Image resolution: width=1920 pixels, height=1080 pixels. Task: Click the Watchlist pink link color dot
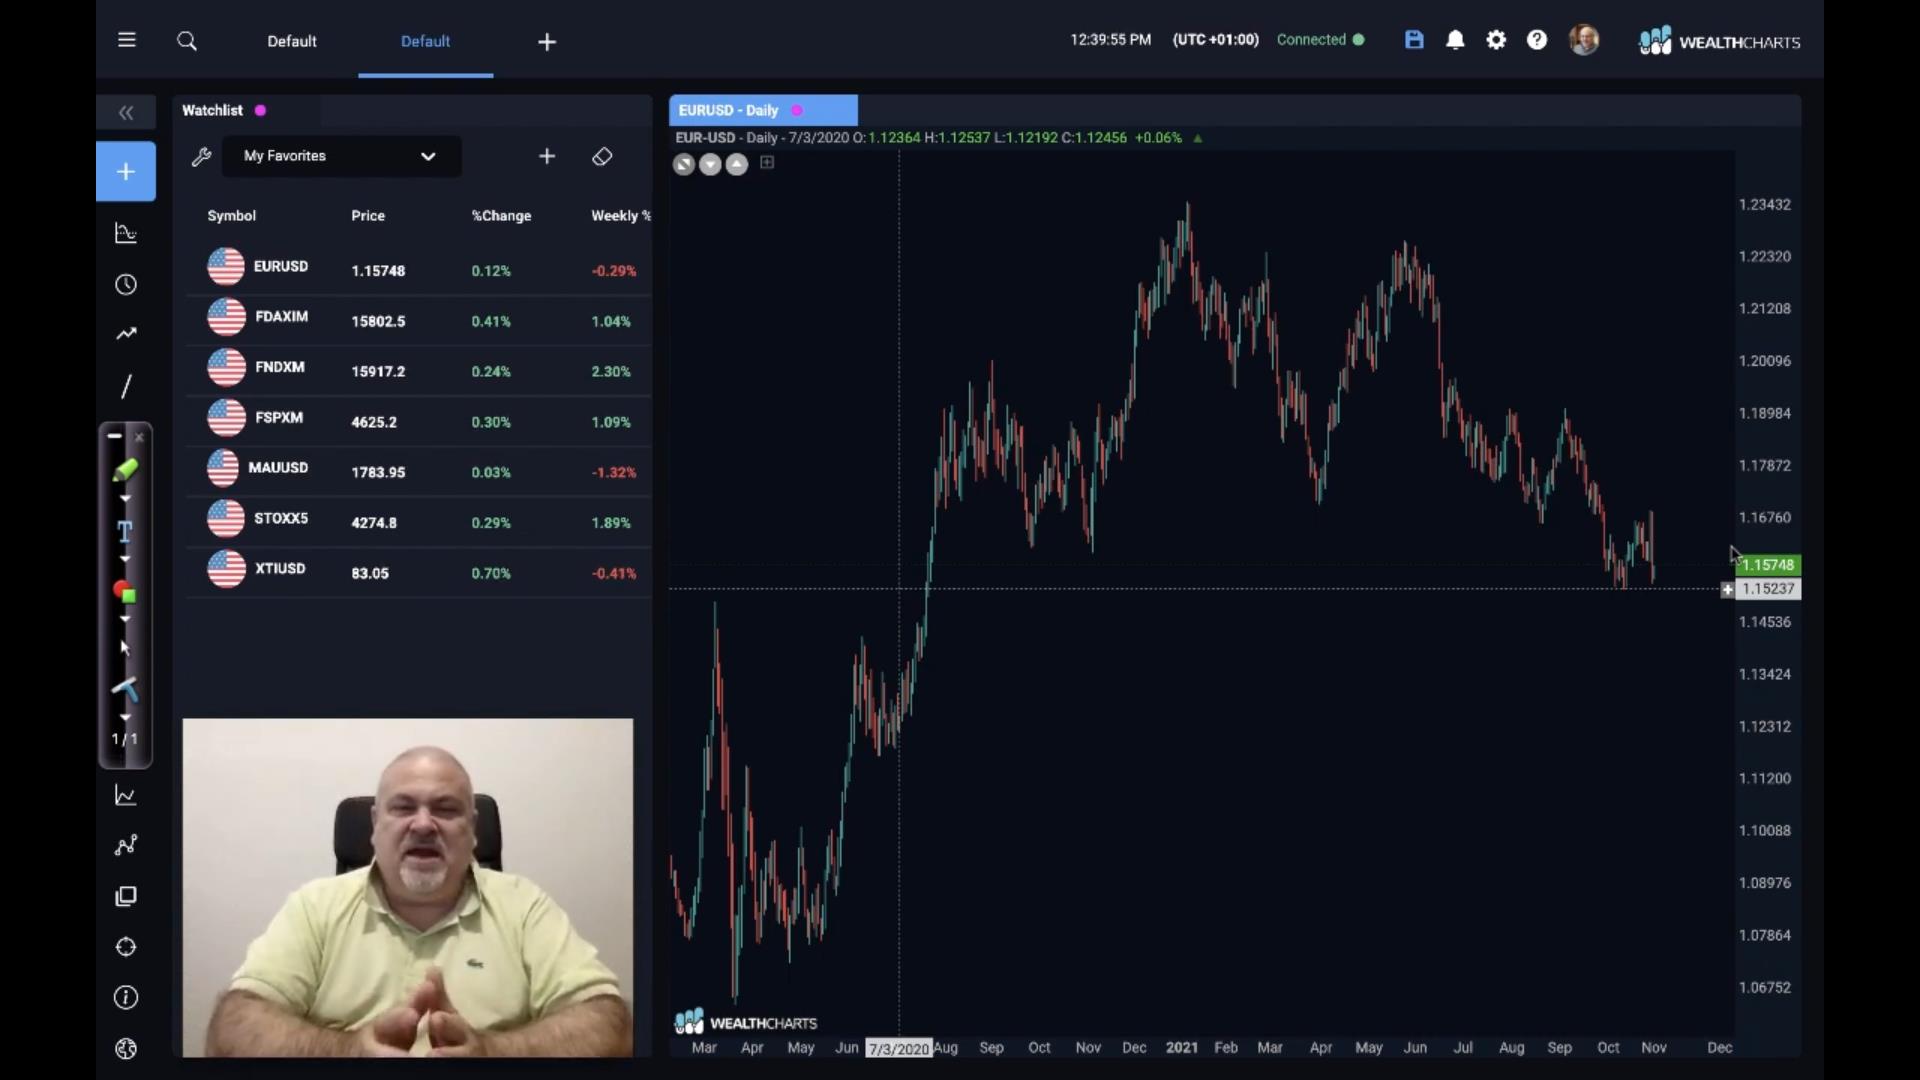click(x=260, y=110)
